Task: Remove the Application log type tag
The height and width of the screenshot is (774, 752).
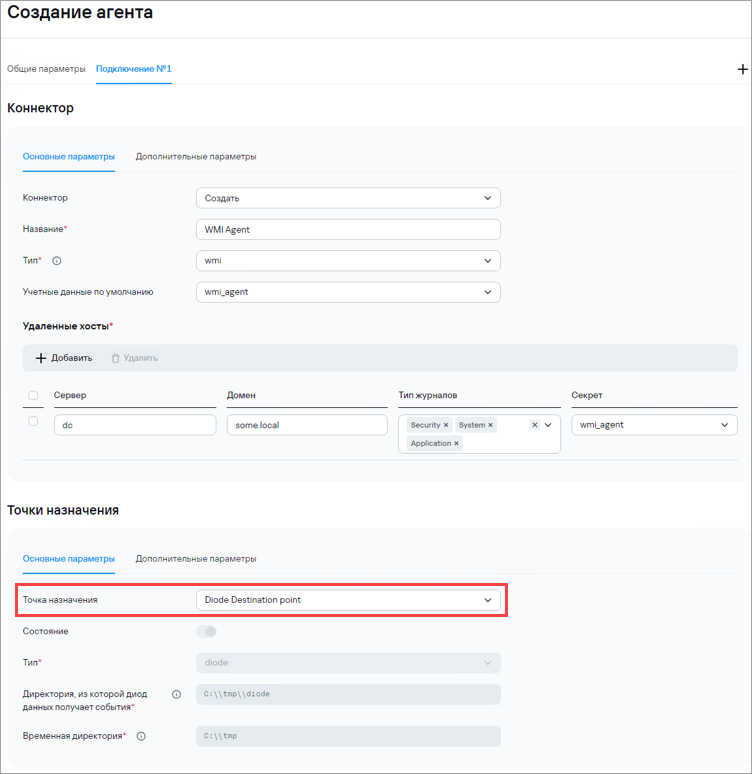Action: (456, 443)
